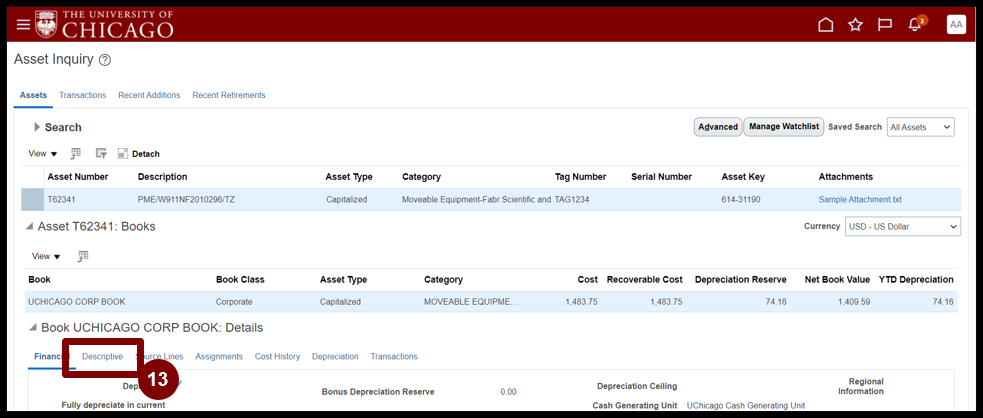Collapse Book UCHICAGO CORP BOOK: Details section
The width and height of the screenshot is (983, 418).
pos(33,328)
